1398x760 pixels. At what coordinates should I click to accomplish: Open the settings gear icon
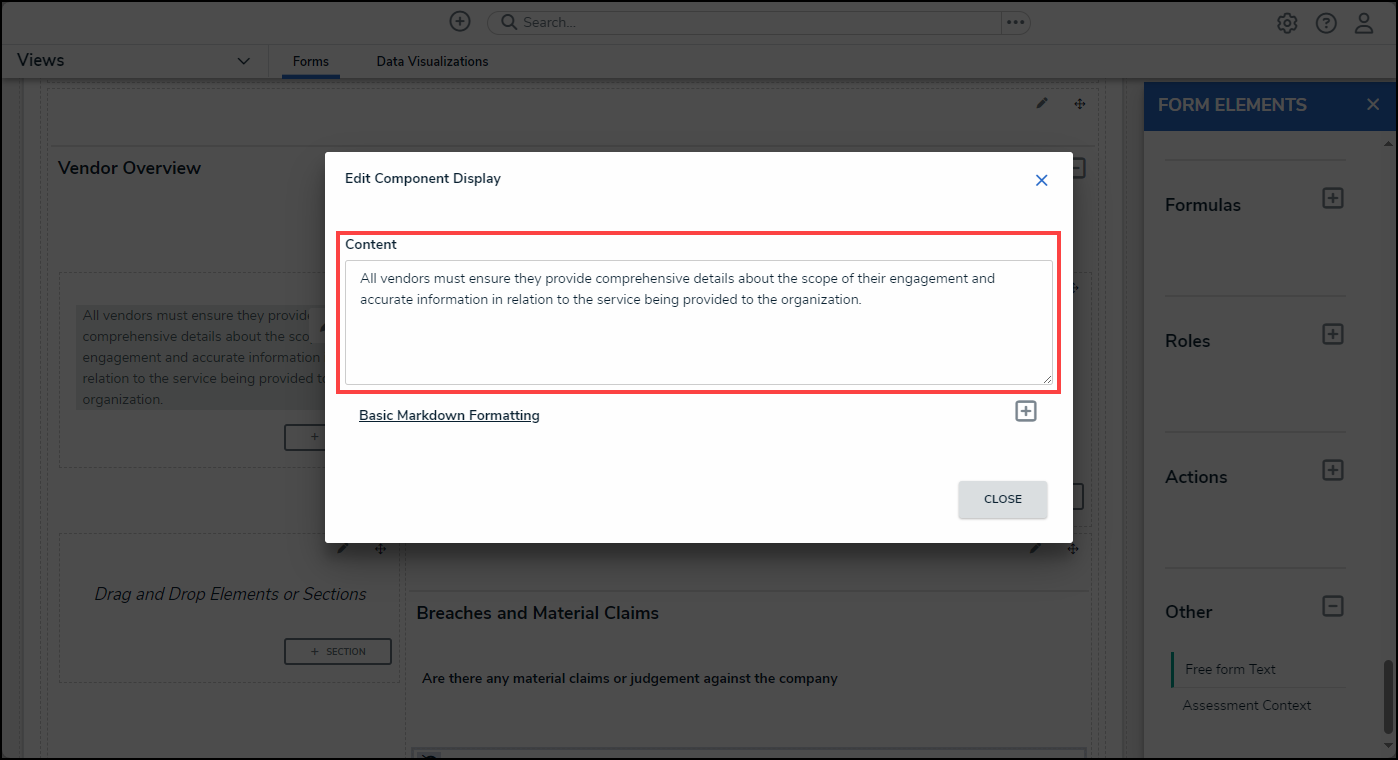pyautogui.click(x=1287, y=24)
